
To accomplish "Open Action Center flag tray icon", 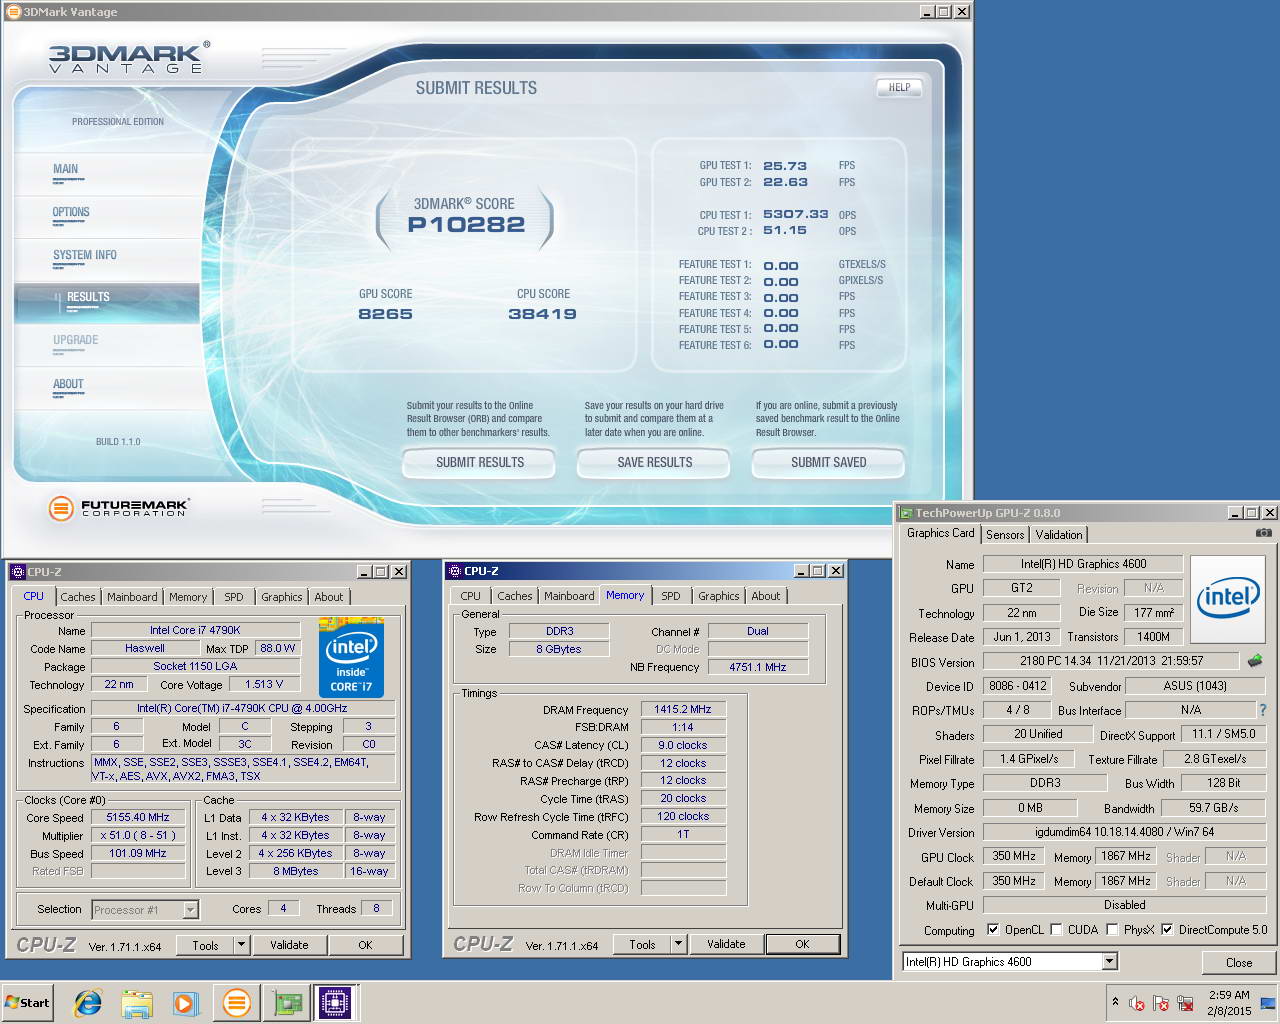I will pos(1161,1003).
